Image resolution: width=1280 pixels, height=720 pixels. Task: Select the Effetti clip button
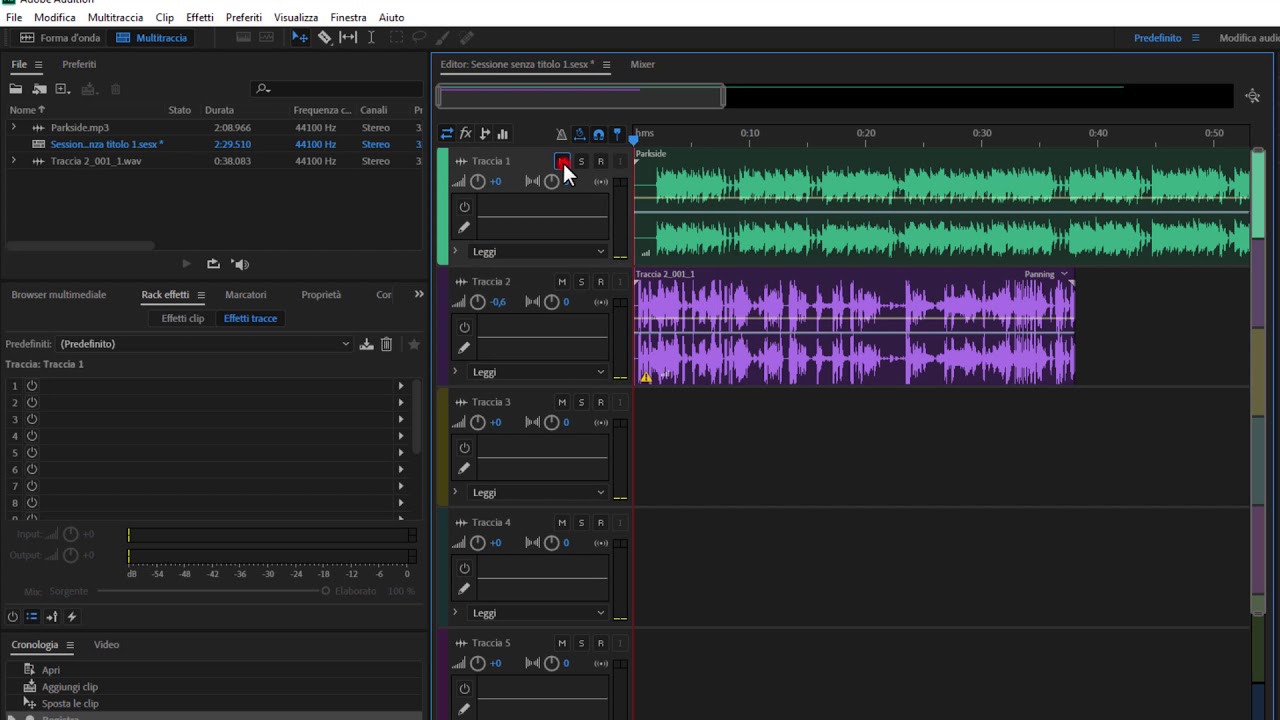183,318
